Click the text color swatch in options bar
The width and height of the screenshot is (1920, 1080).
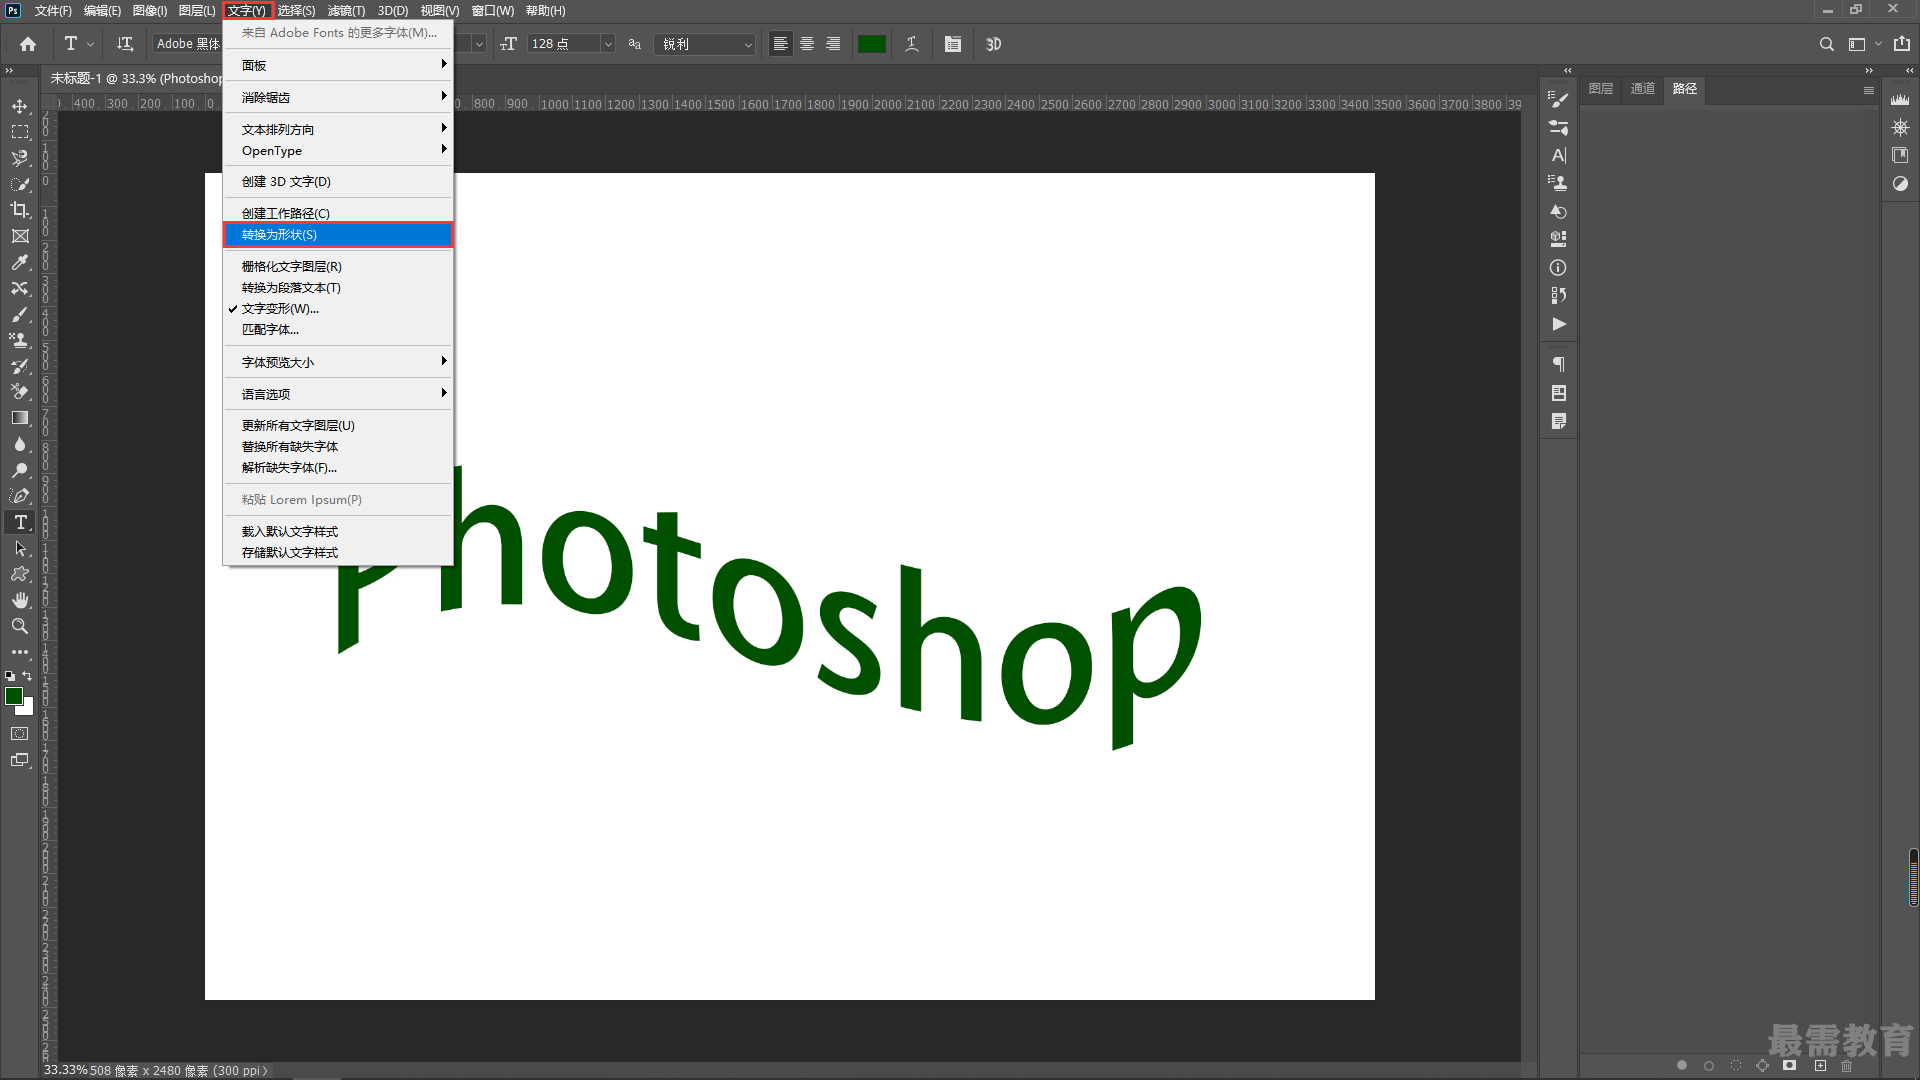pos(872,44)
